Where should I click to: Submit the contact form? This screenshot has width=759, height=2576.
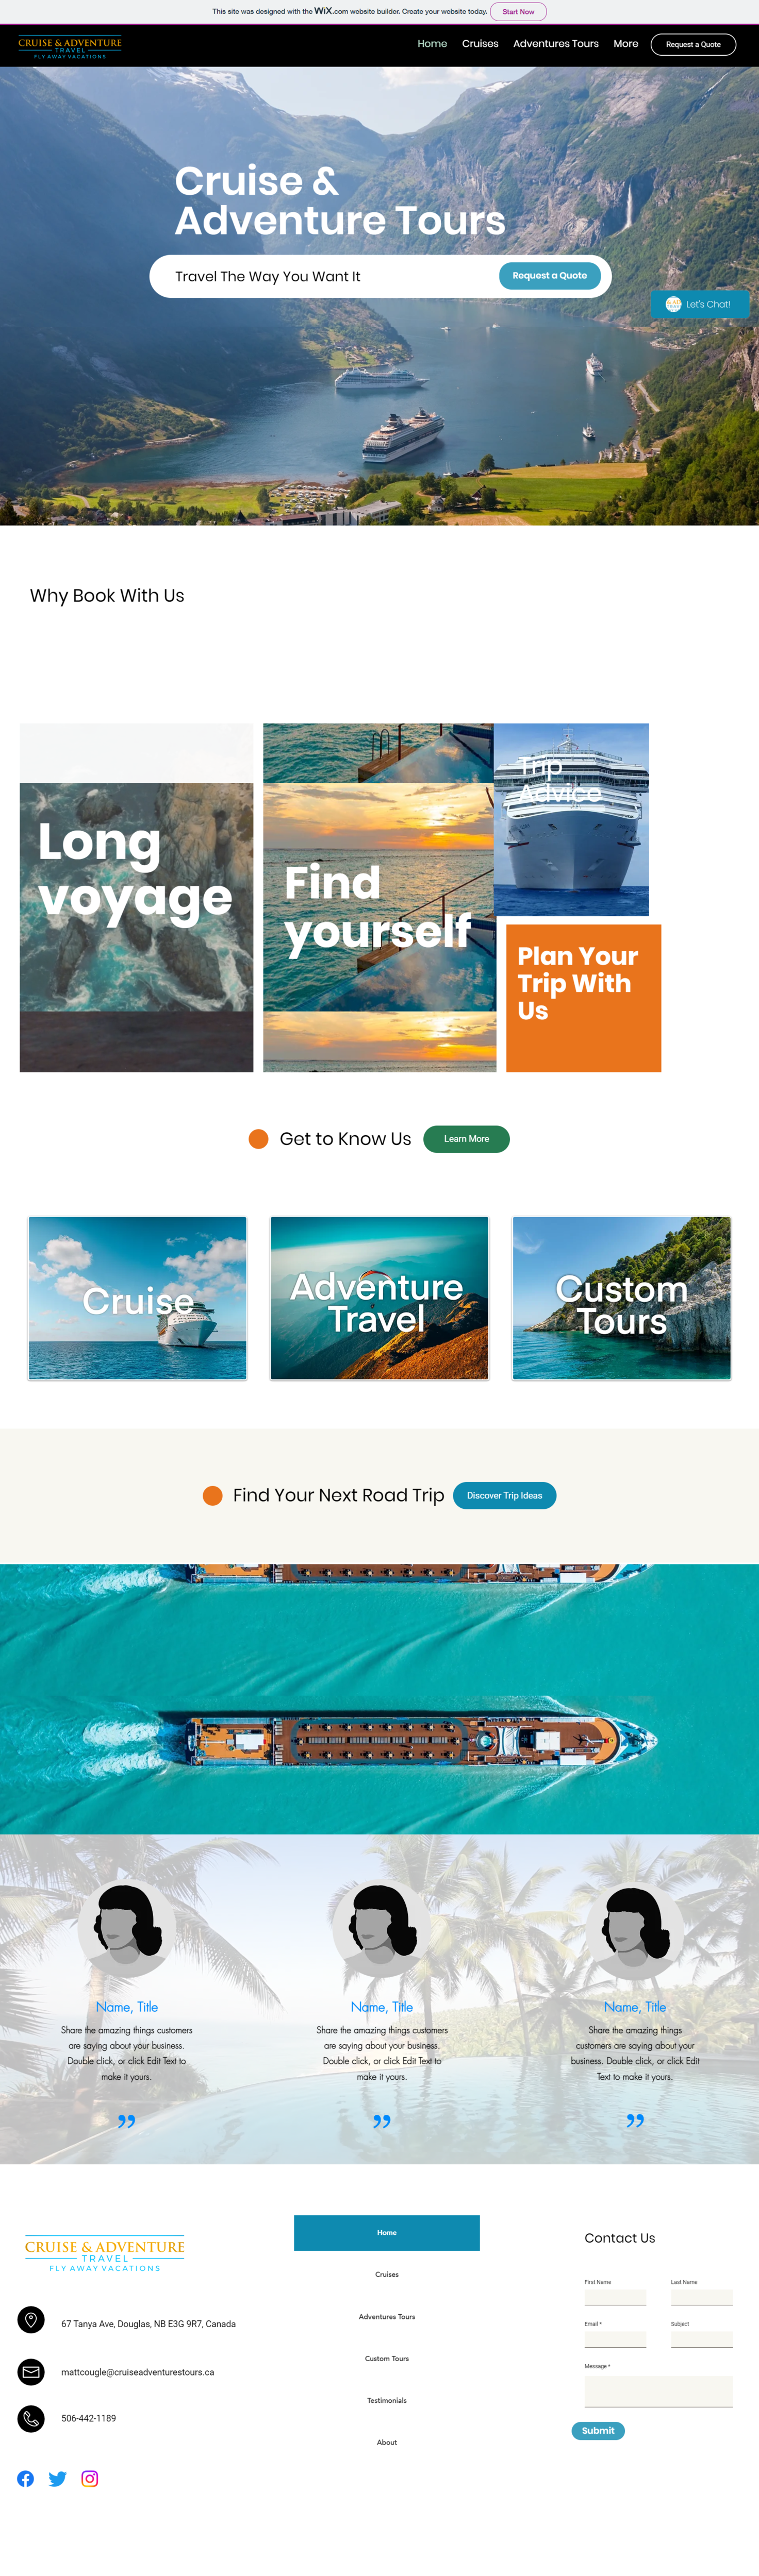coord(598,2430)
